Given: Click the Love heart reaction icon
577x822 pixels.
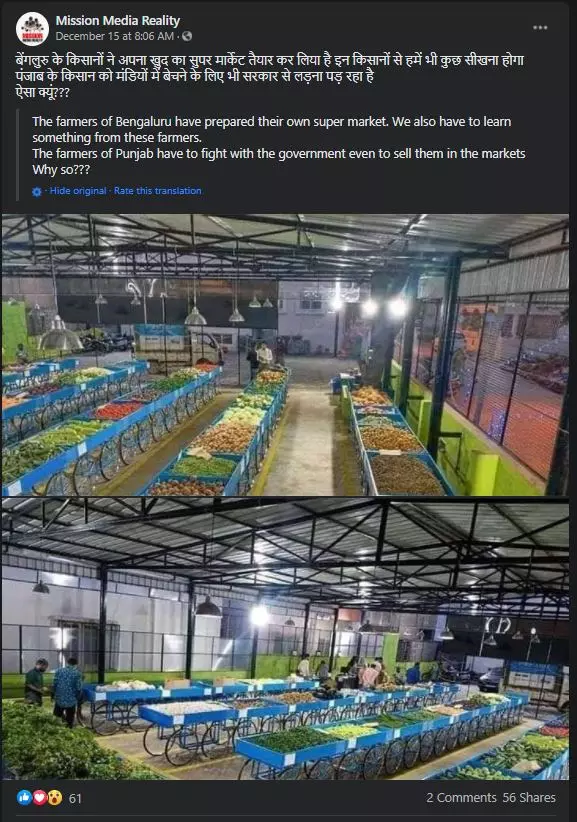Looking at the screenshot, I should [x=39, y=797].
